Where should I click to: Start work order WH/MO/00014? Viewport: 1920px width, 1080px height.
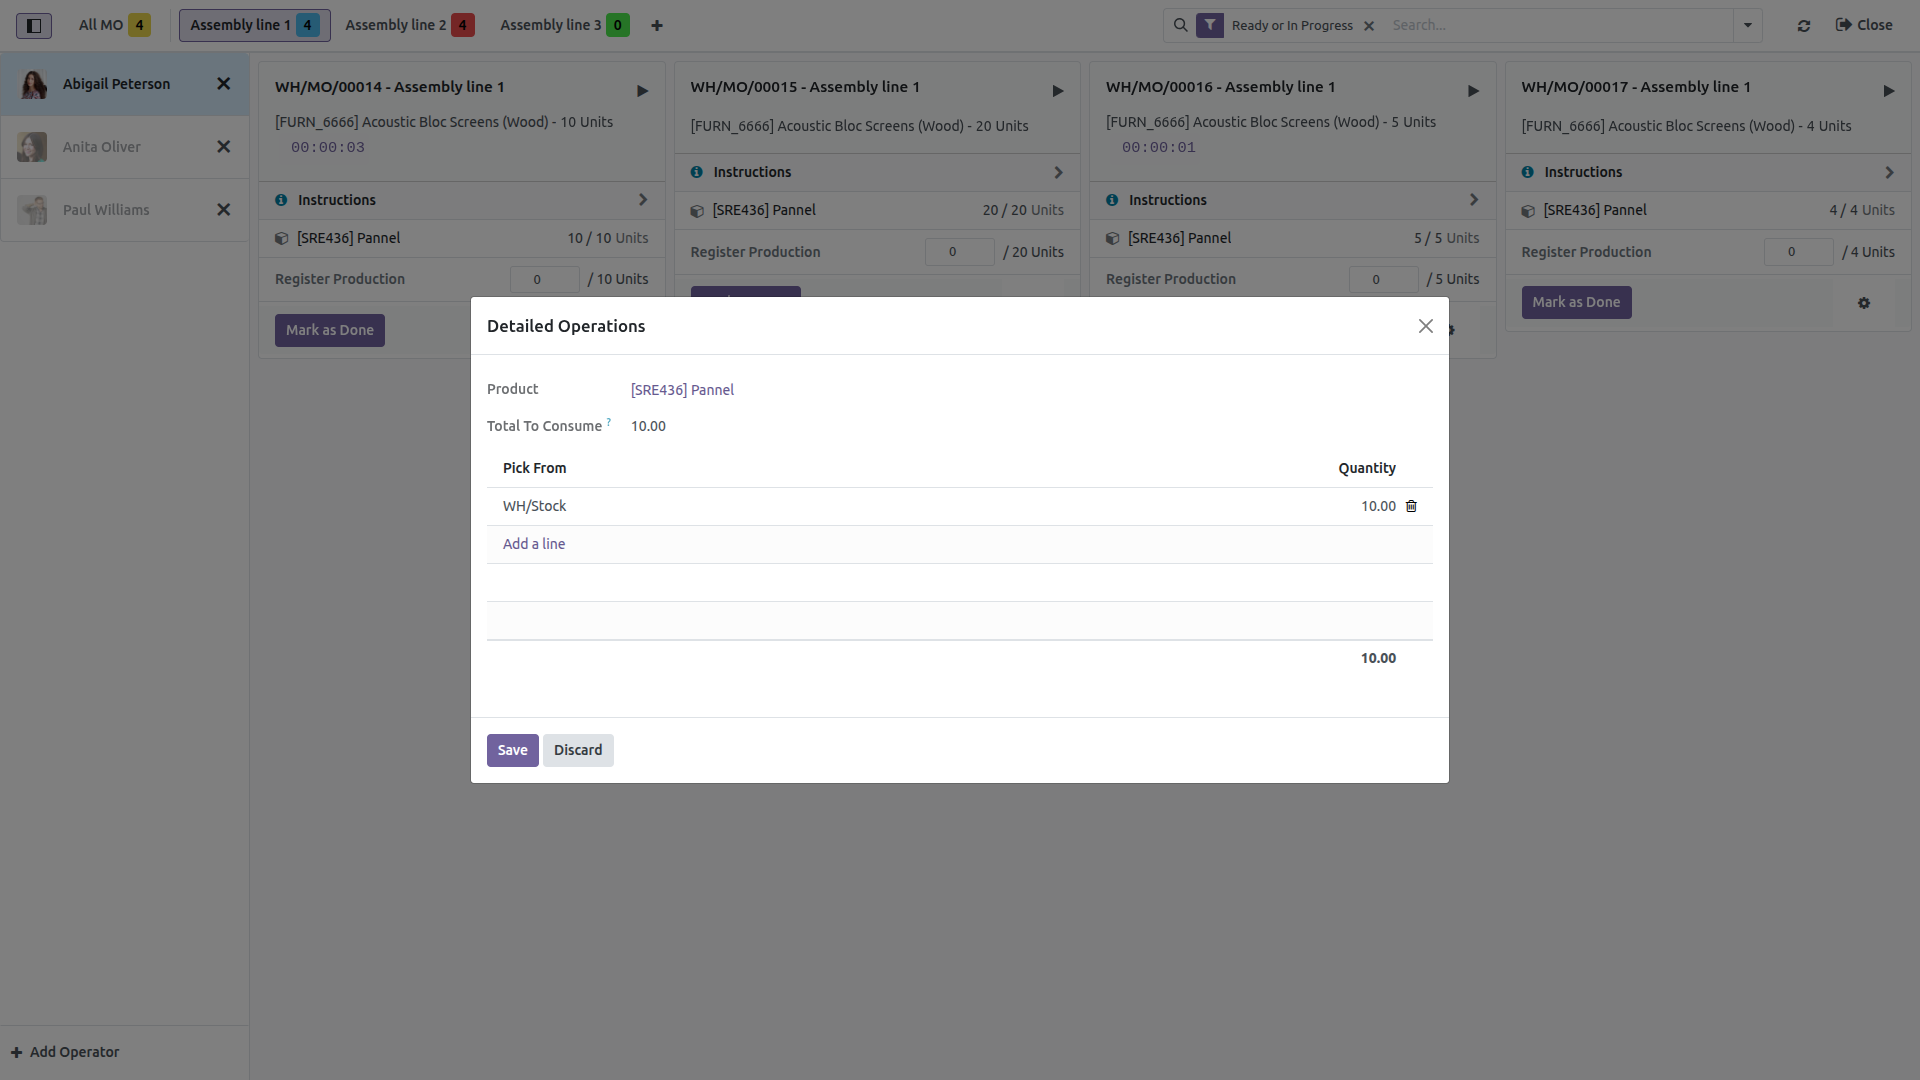point(643,91)
